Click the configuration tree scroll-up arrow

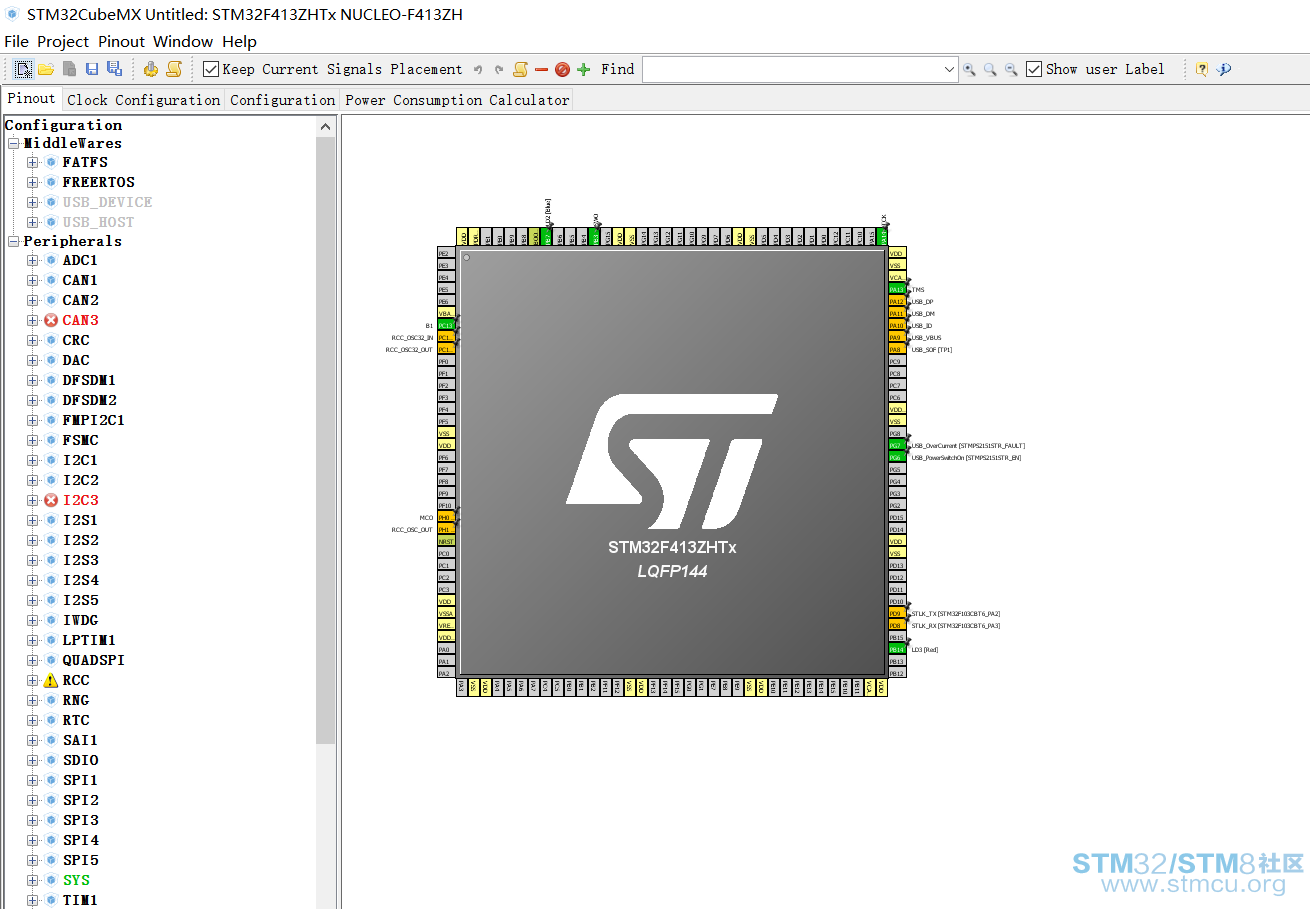click(326, 126)
